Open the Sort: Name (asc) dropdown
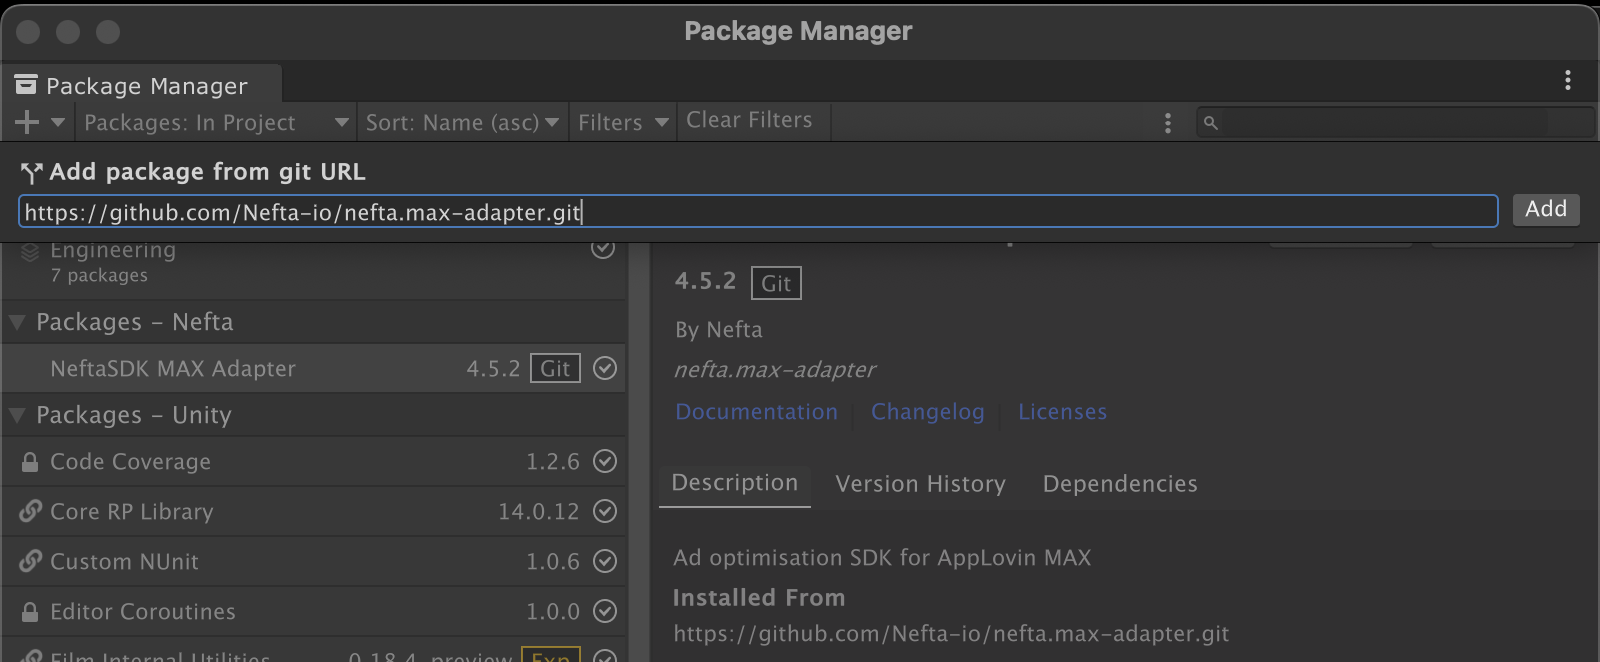Screen dimensions: 1600x662 462,123
